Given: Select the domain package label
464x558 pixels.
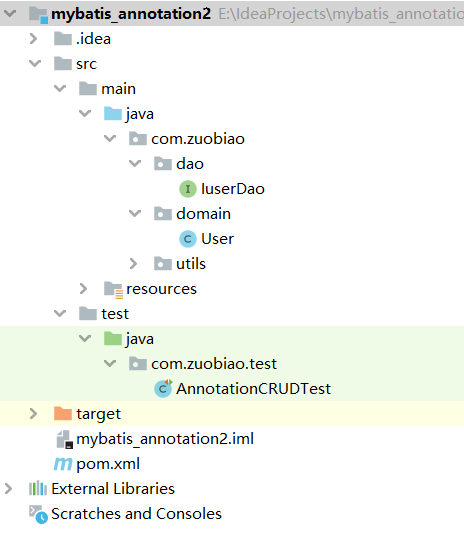Looking at the screenshot, I should (x=204, y=214).
